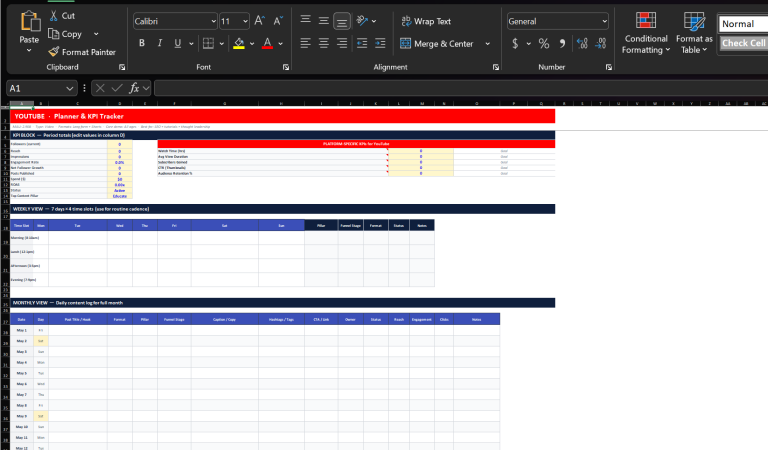Open the Copy options arrow
Screen dimensions: 768x450
coord(96,34)
